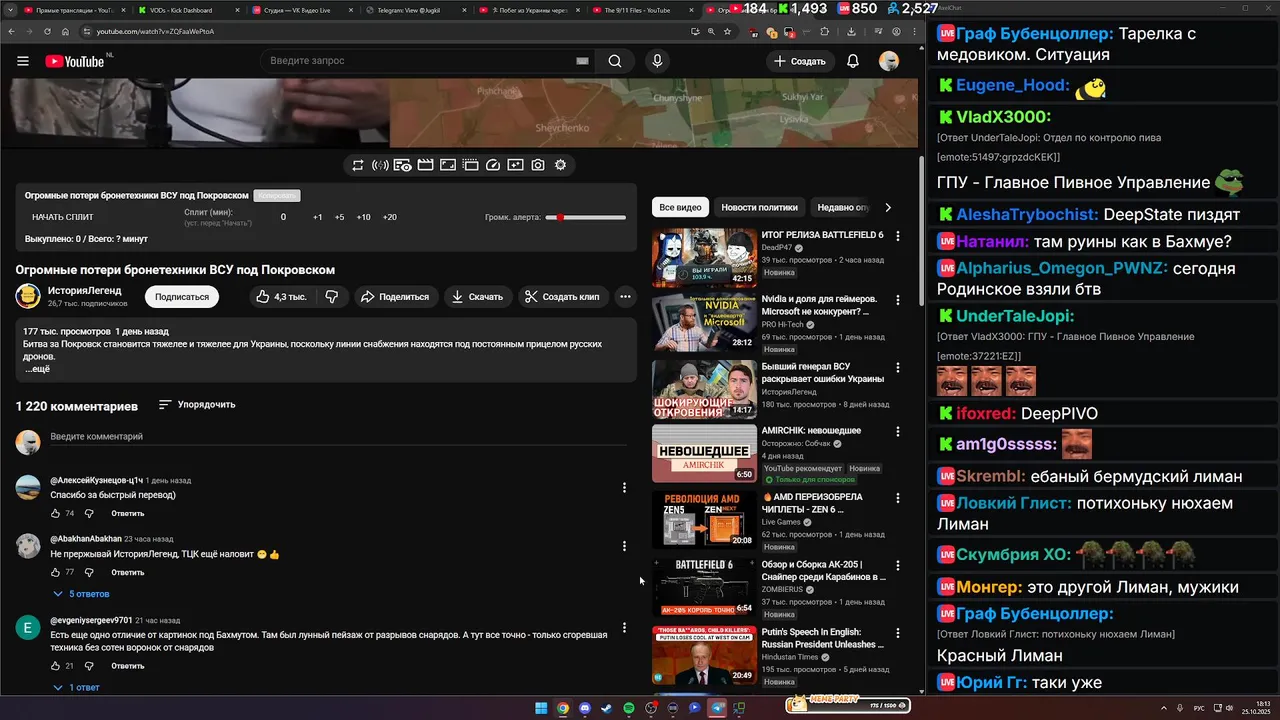Dislike the comment by AbakhanAbakhan
The height and width of the screenshot is (720, 1280).
(x=89, y=573)
